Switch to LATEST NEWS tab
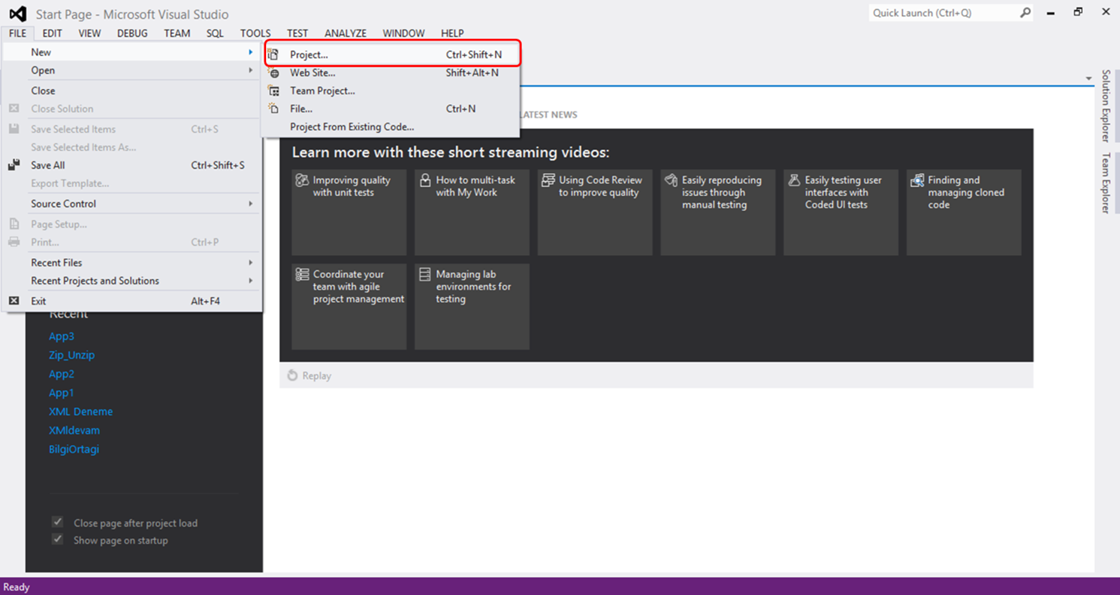The height and width of the screenshot is (595, 1120). pos(548,114)
